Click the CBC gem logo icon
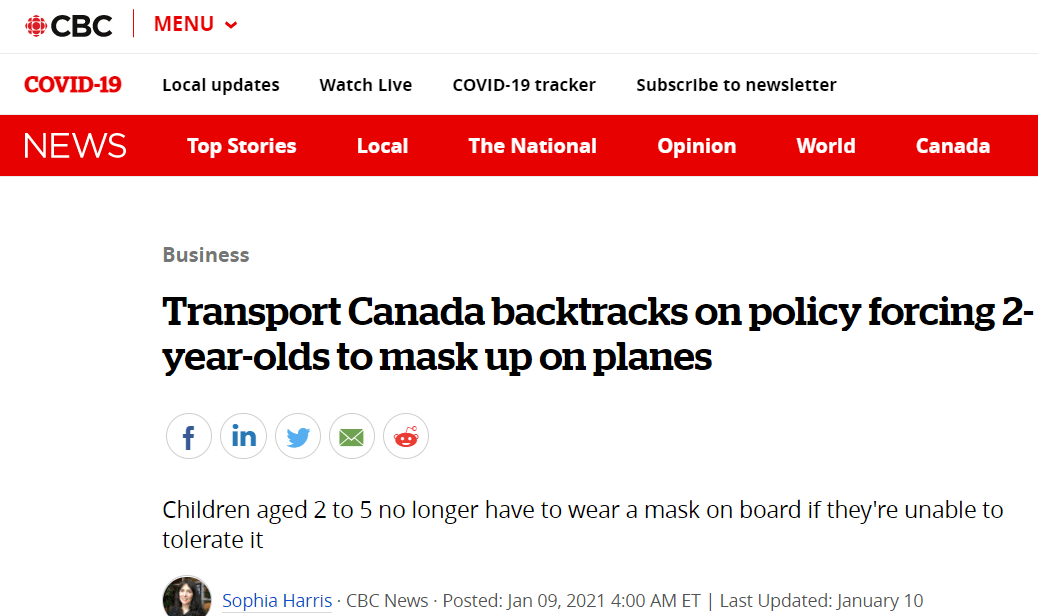The height and width of the screenshot is (616, 1038). 36,25
